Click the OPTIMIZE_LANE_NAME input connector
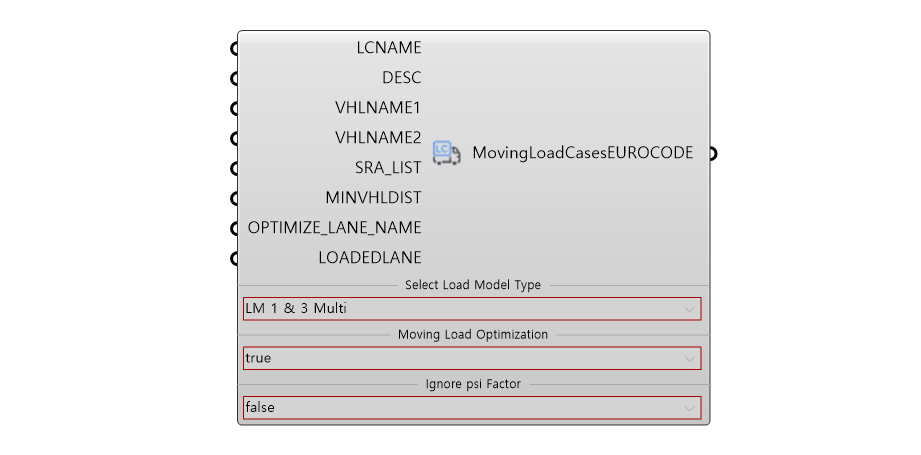The height and width of the screenshot is (455, 921). (234, 228)
